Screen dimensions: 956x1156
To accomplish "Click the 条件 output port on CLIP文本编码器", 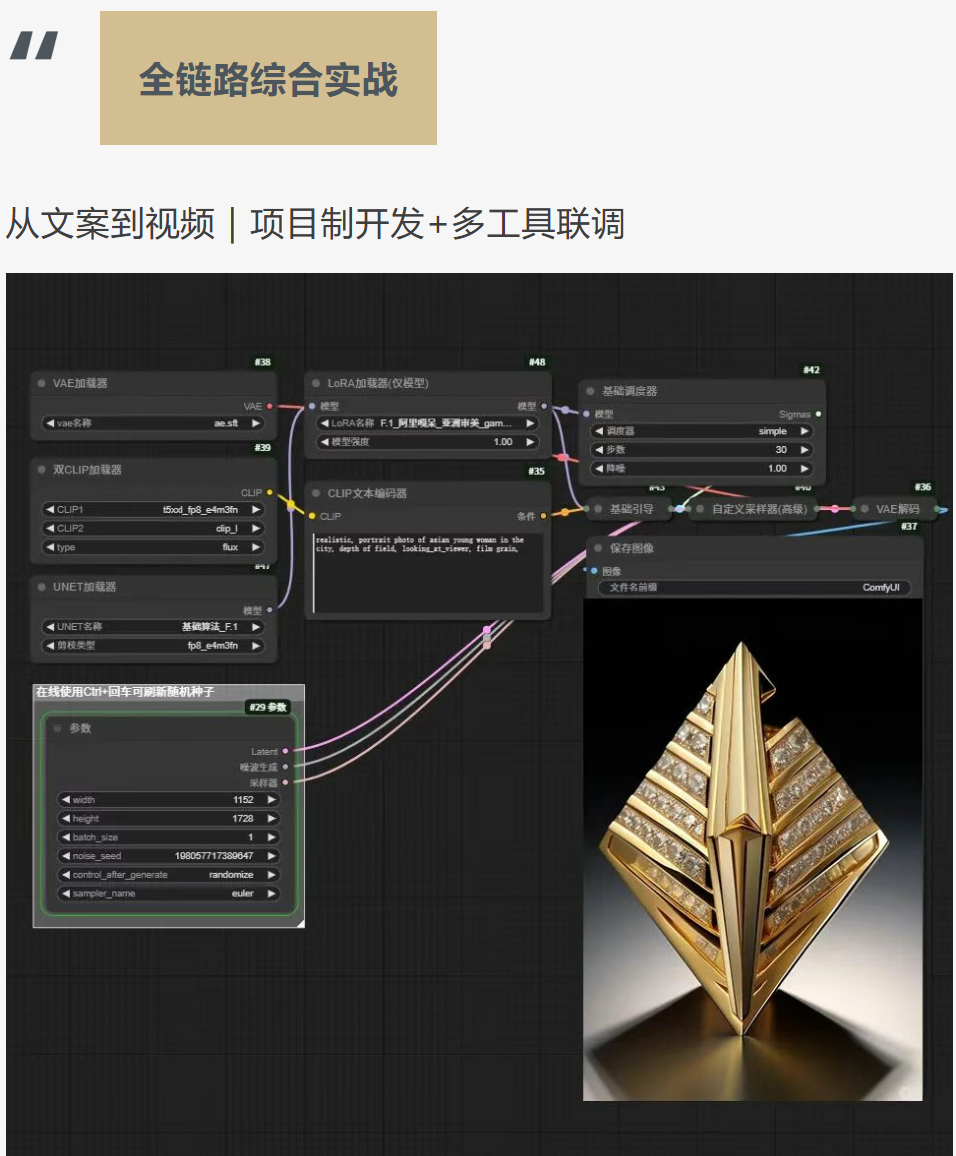I will (x=544, y=516).
